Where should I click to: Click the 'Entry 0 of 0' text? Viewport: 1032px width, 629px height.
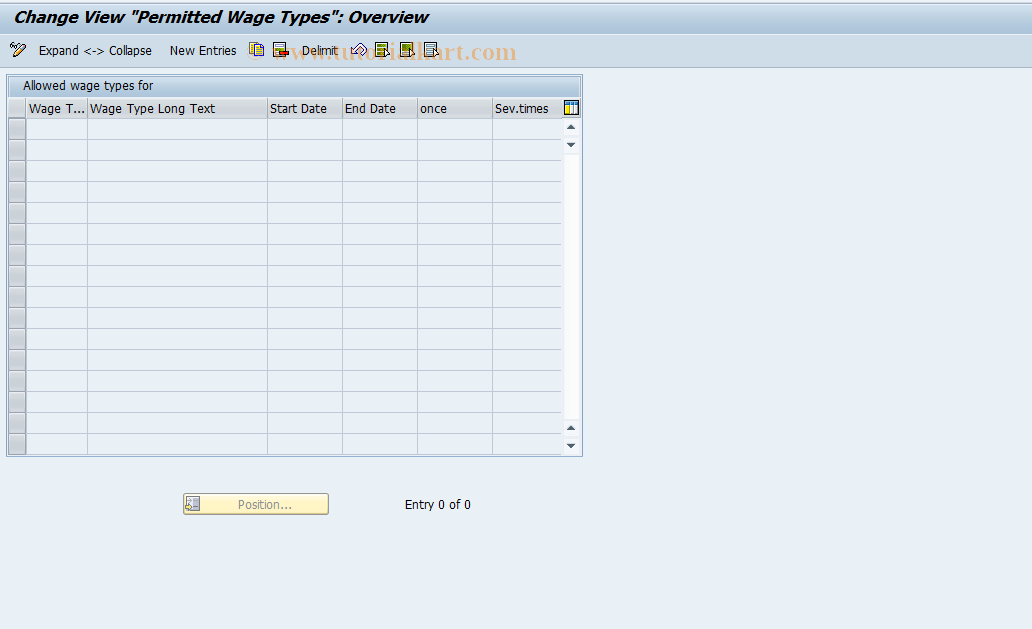click(x=438, y=505)
